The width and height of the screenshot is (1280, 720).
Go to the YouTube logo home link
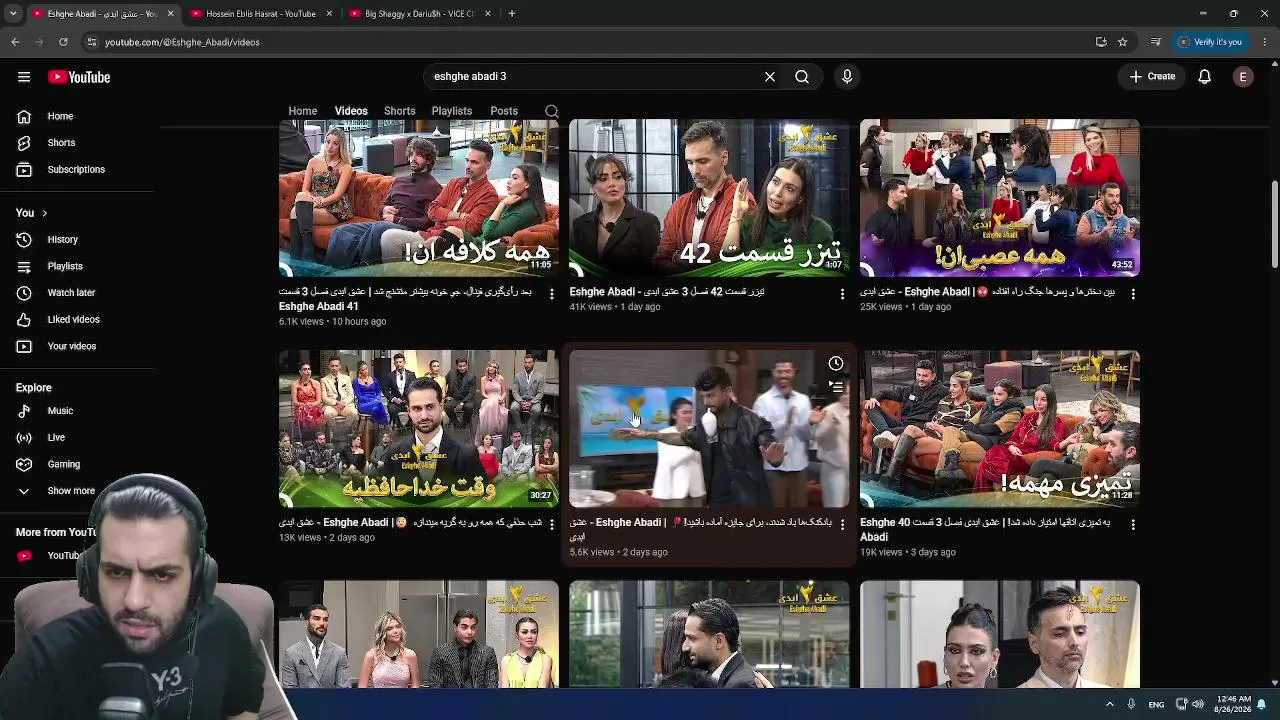coord(79,77)
